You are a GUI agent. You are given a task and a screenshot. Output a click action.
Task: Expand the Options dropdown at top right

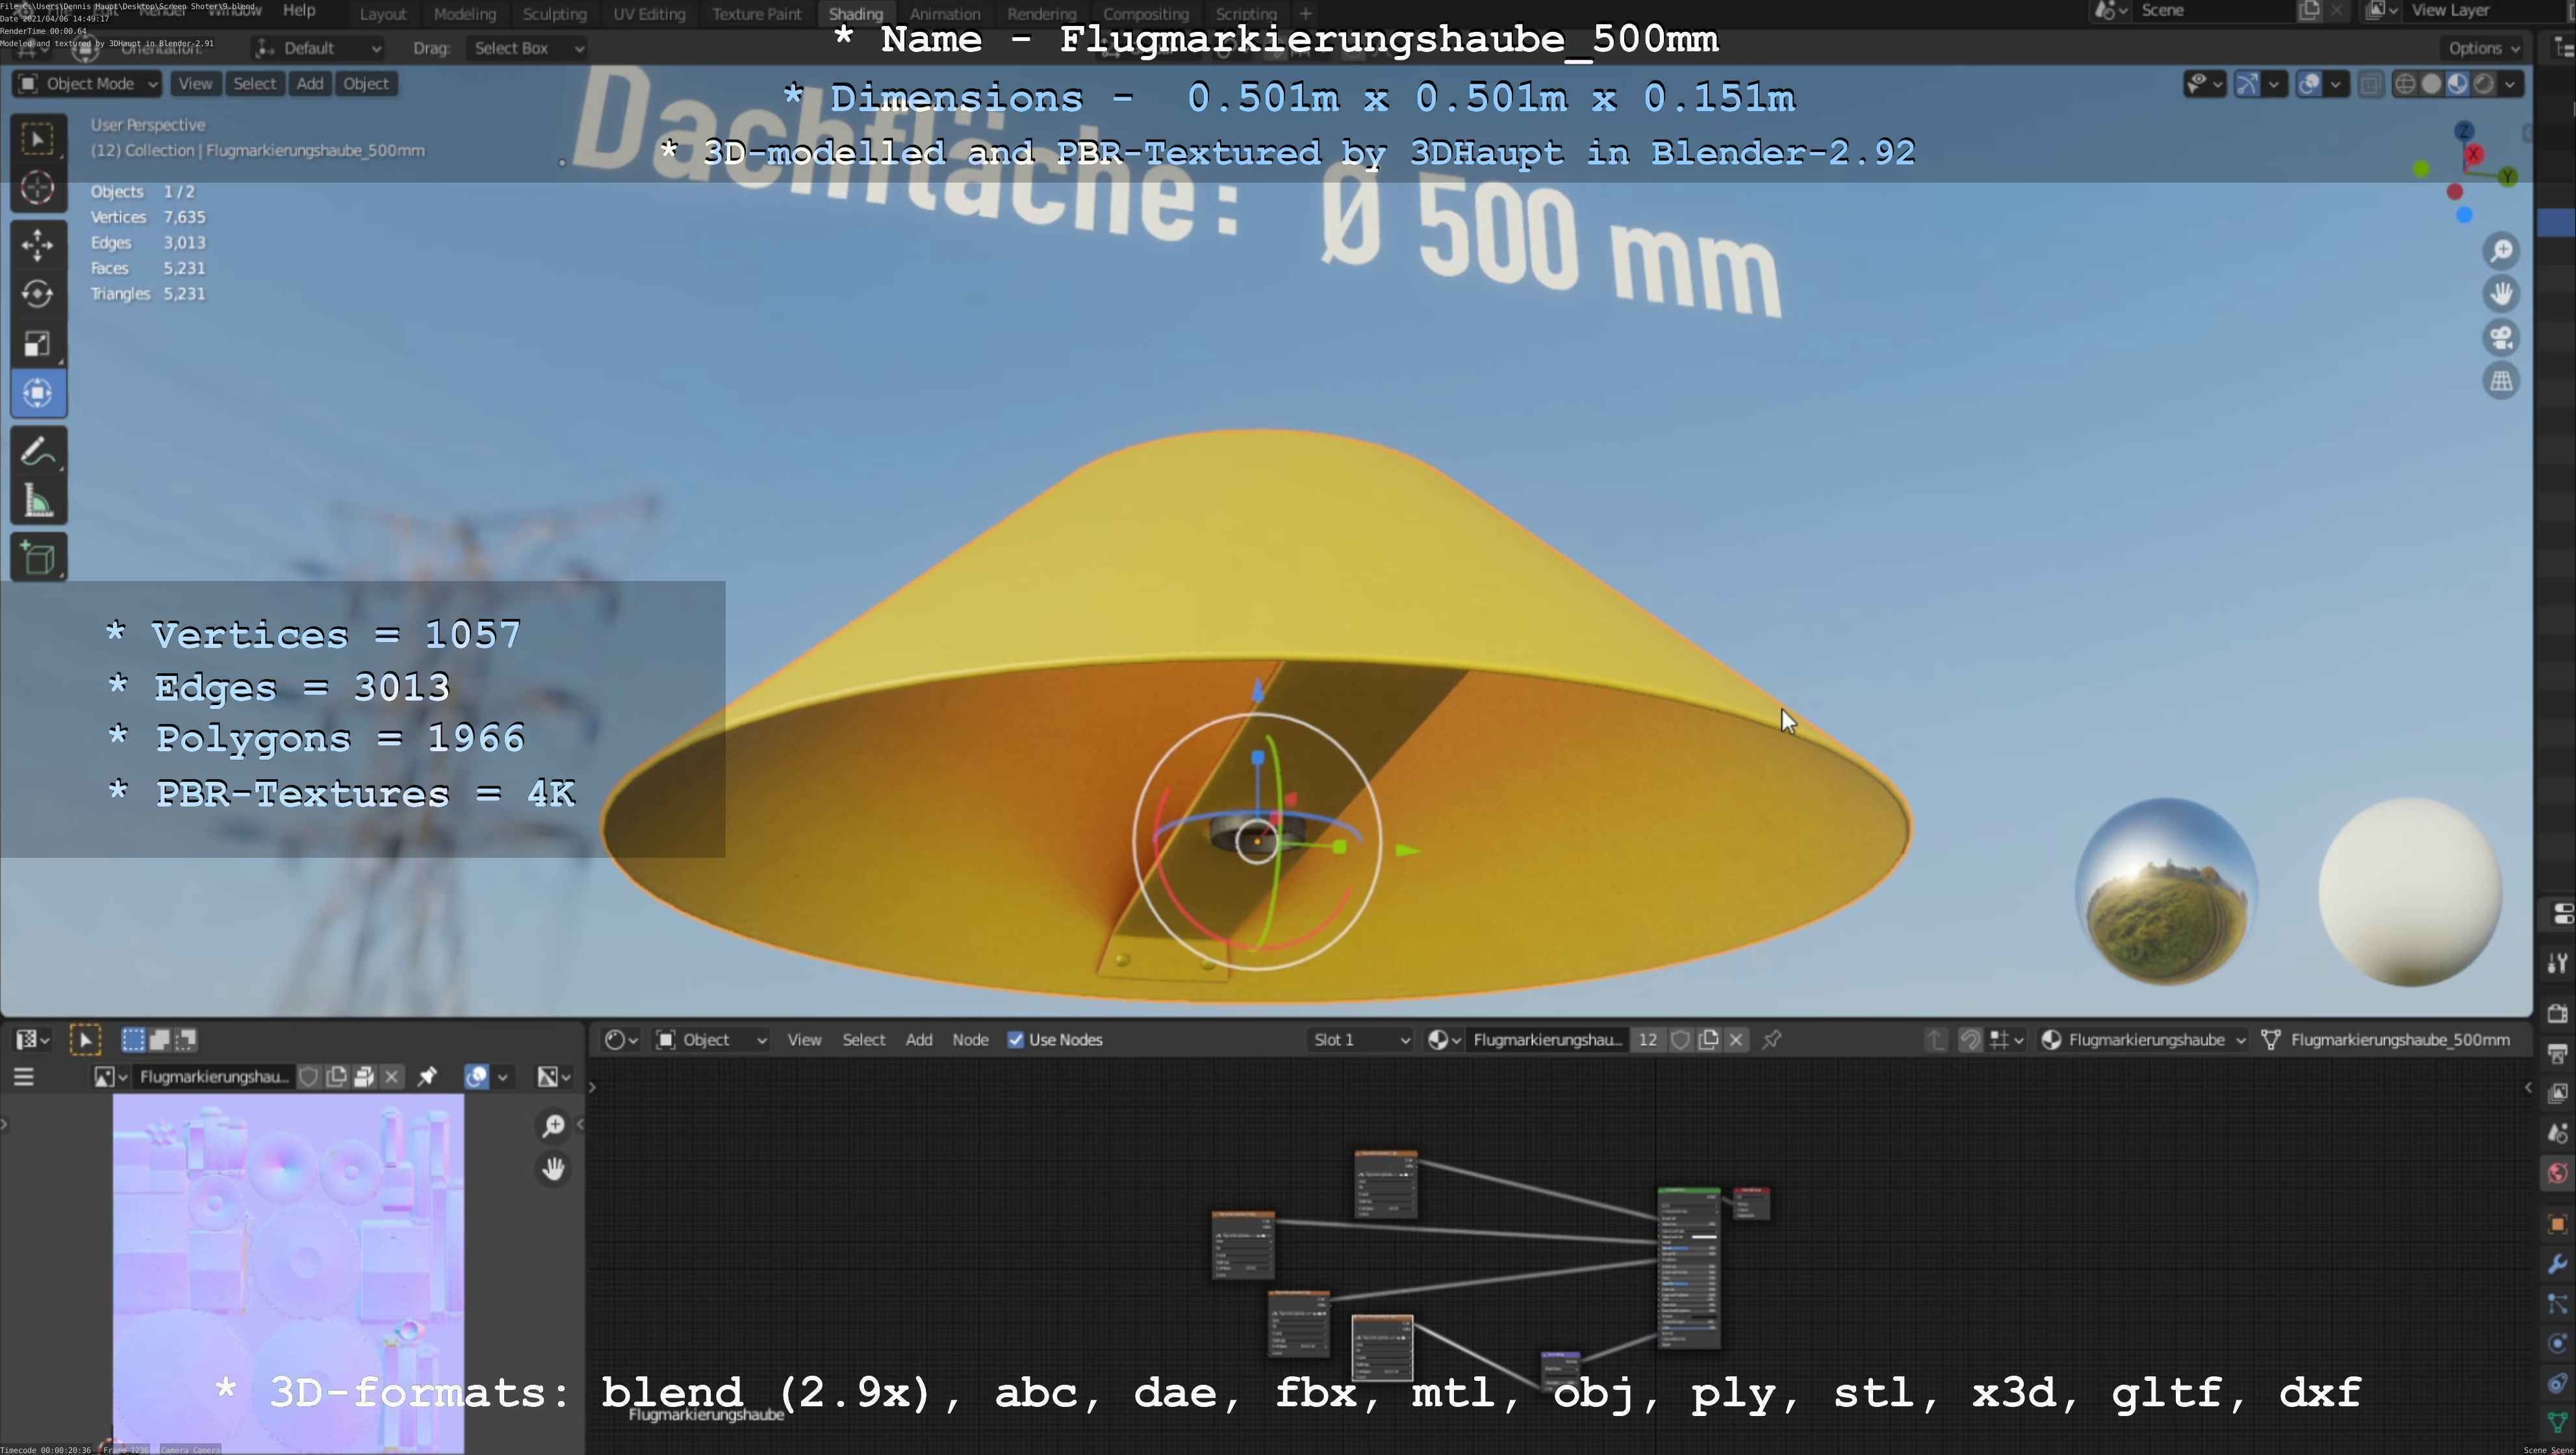click(x=2485, y=48)
